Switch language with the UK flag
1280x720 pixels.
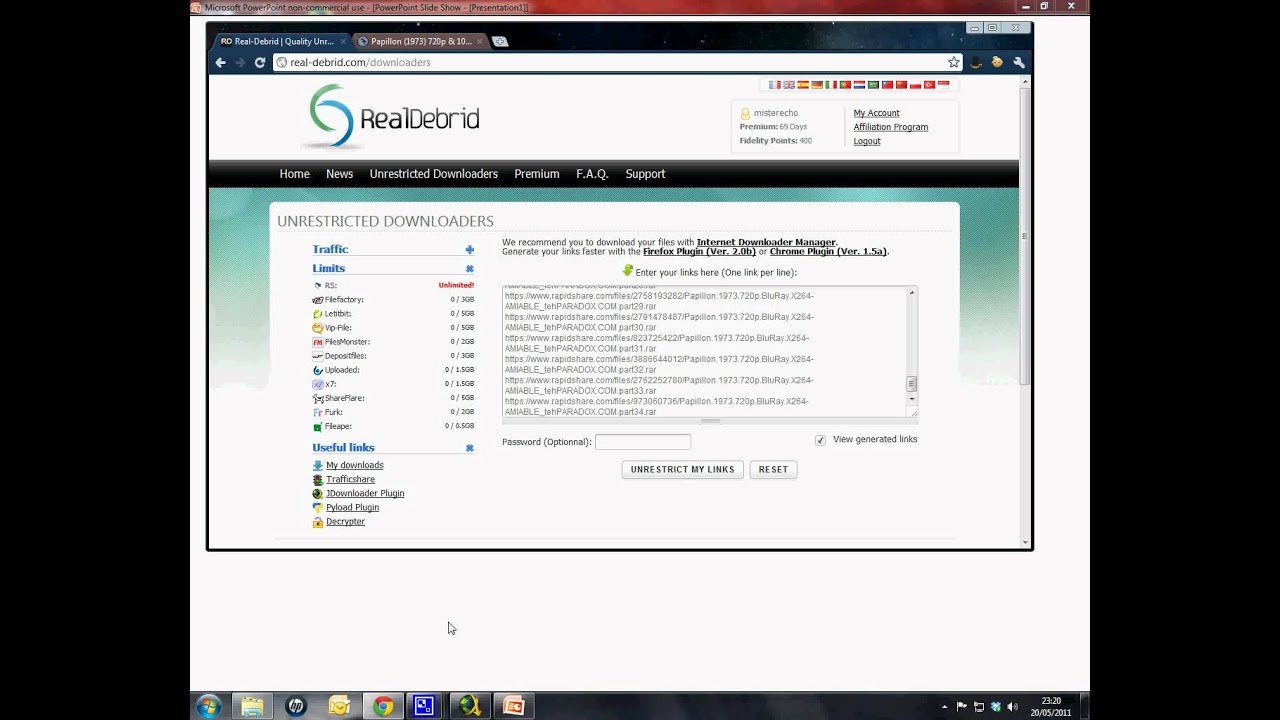point(788,85)
